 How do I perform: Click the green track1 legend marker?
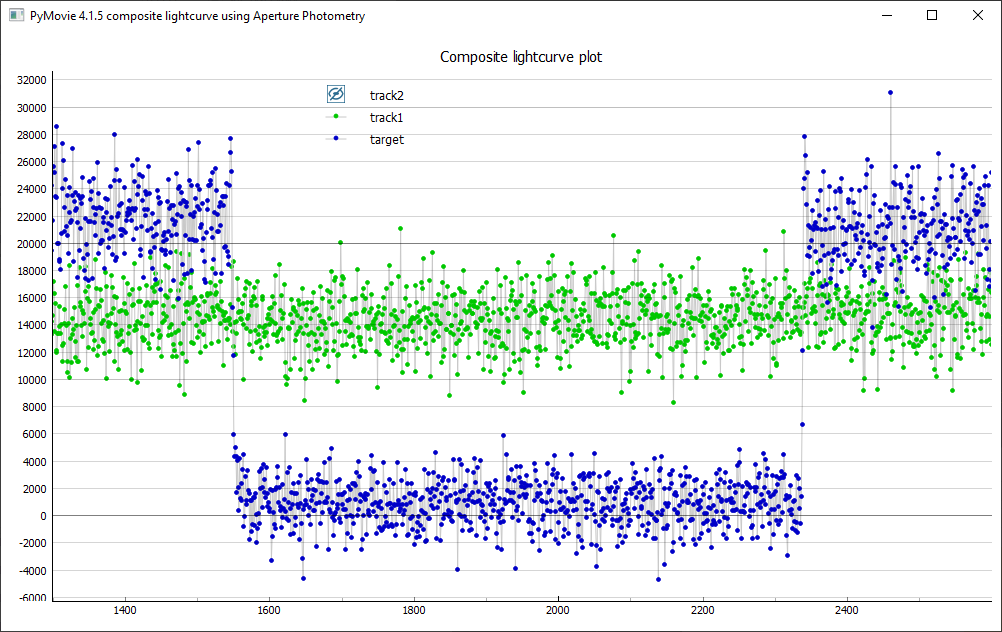336,117
